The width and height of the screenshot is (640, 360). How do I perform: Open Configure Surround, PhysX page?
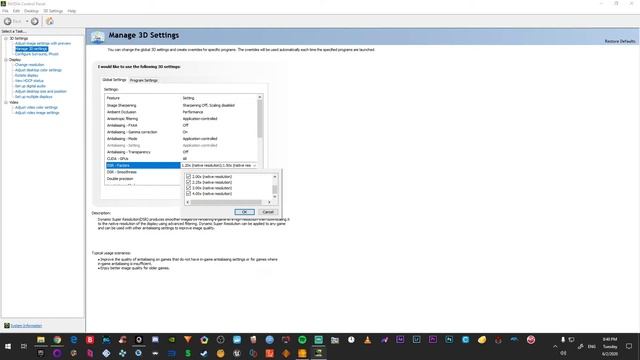pos(37,54)
